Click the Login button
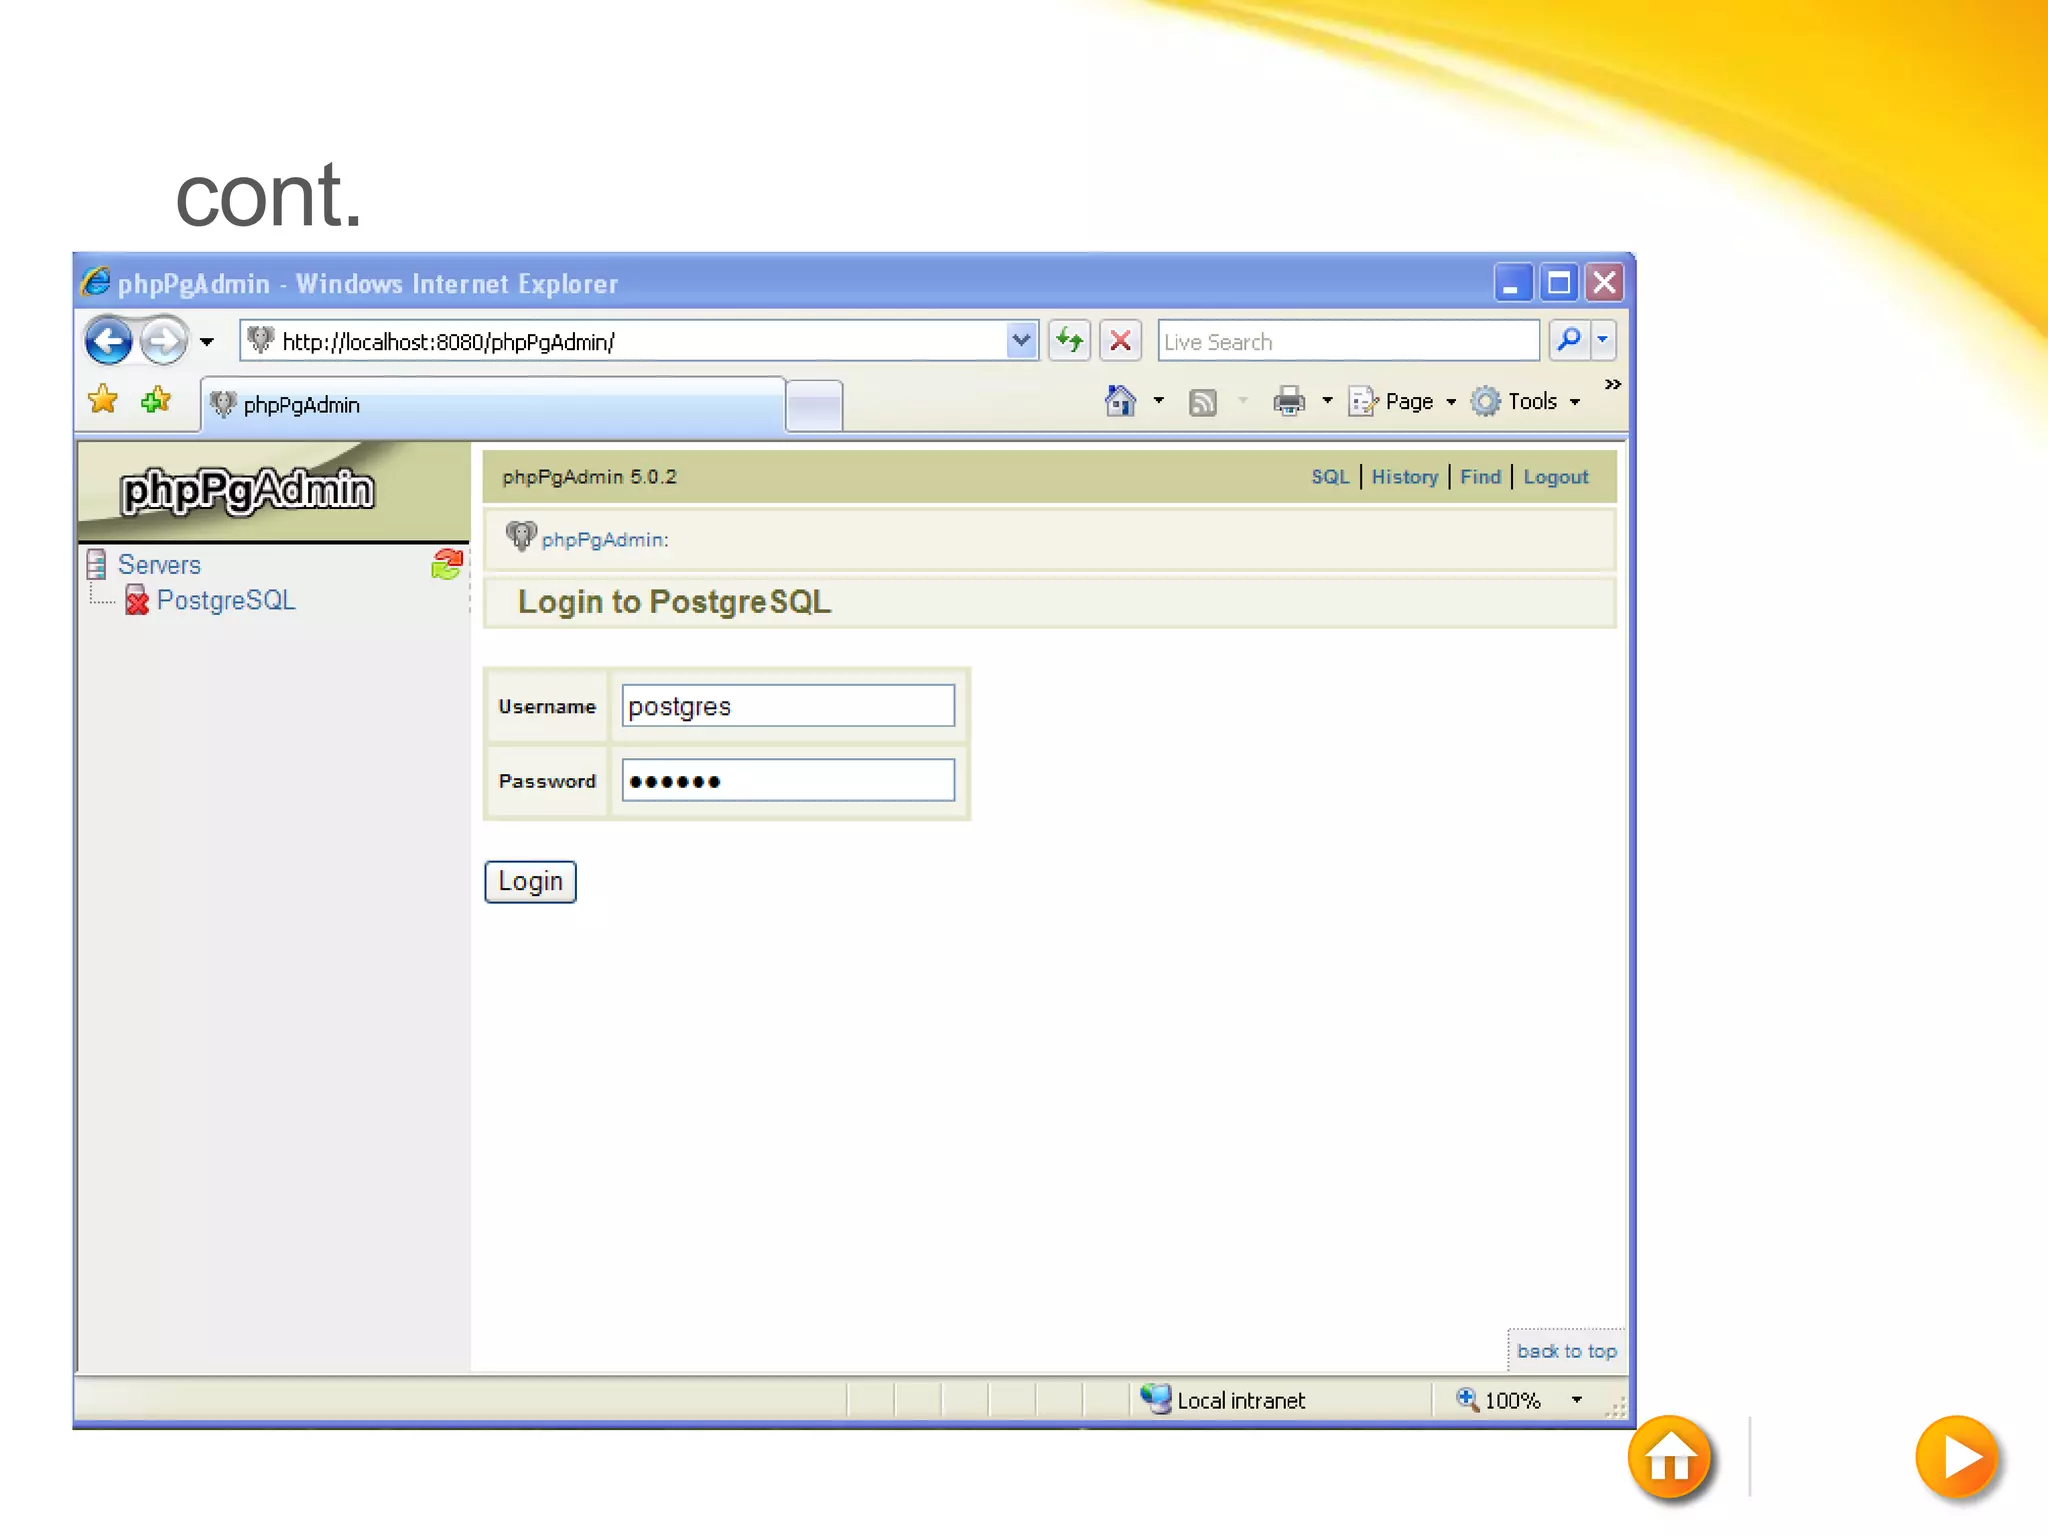The width and height of the screenshot is (2048, 1536). click(x=530, y=882)
